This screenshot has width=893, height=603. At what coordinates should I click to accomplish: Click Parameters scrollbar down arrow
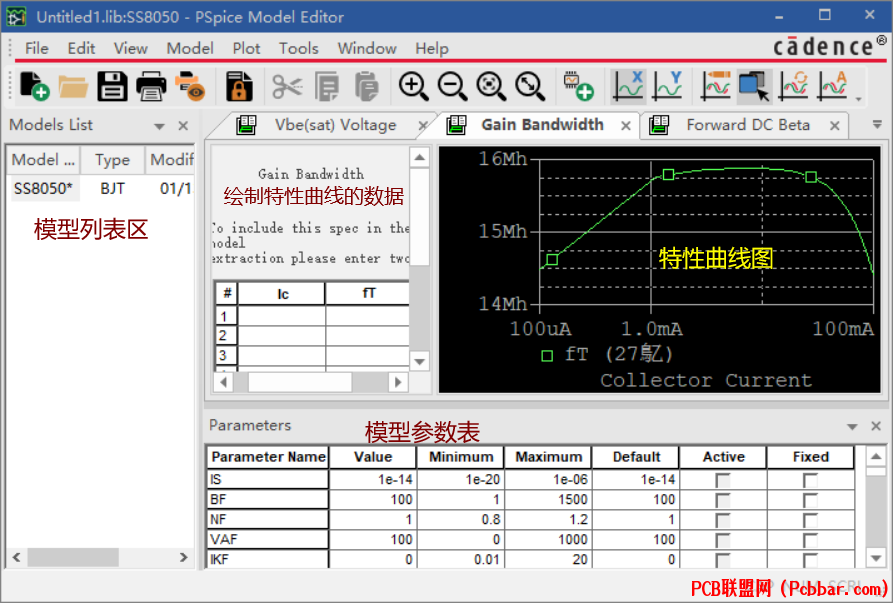click(x=876, y=558)
